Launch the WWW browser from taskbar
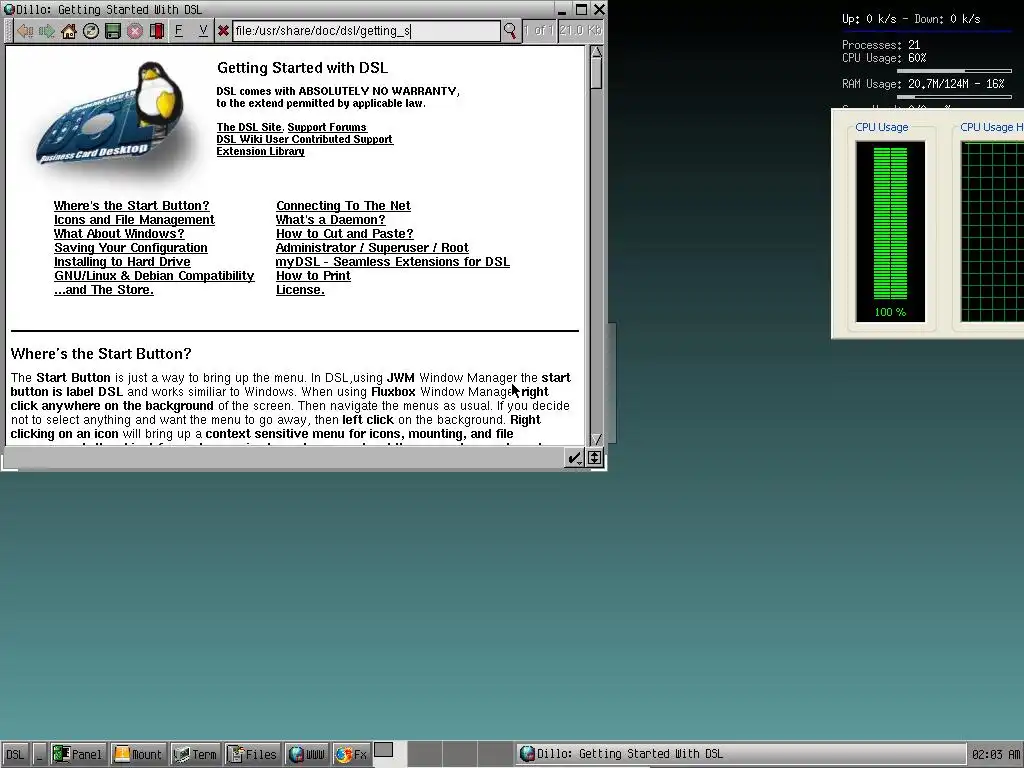Screen dimensions: 1024x768 (x=307, y=754)
